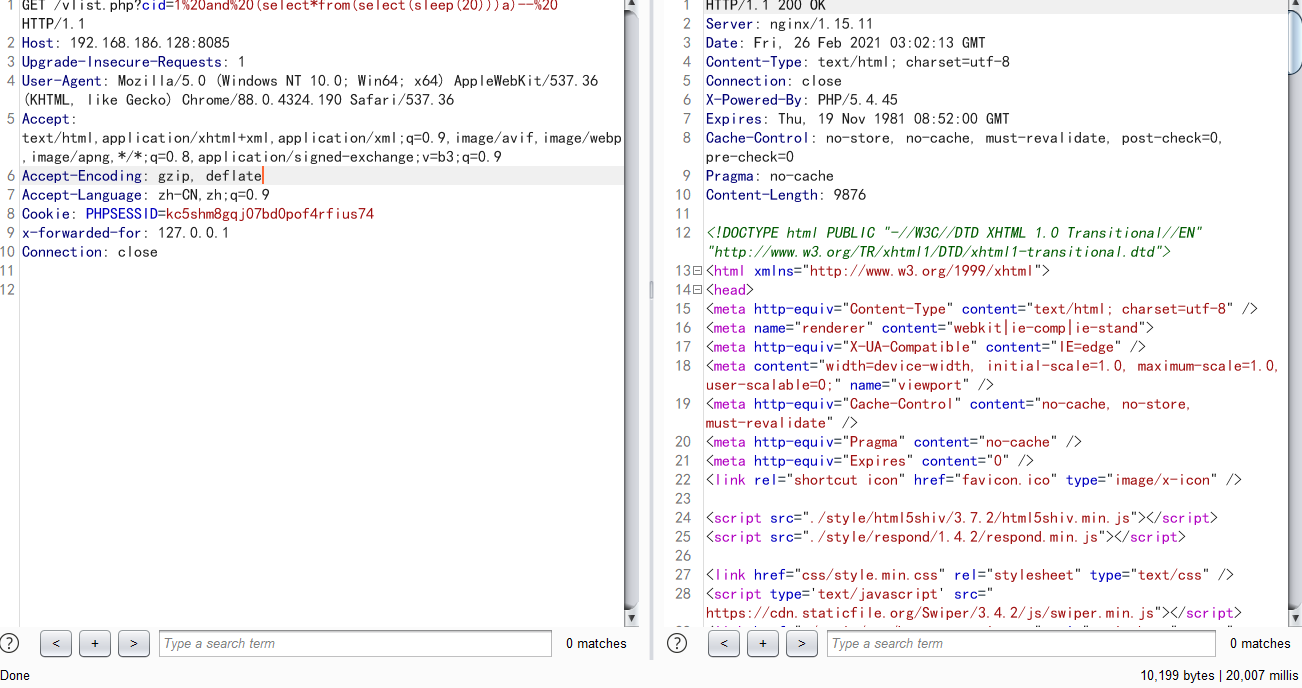Click the Date header Fri, 26 Feb 2021
Viewport: 1302px width, 688px height.
(x=846, y=43)
